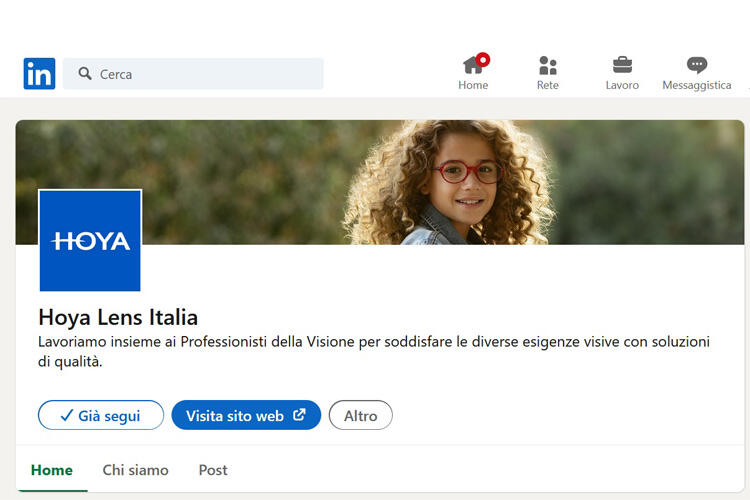Unfollow via Già segui button
Image resolution: width=750 pixels, height=500 pixels.
[101, 415]
